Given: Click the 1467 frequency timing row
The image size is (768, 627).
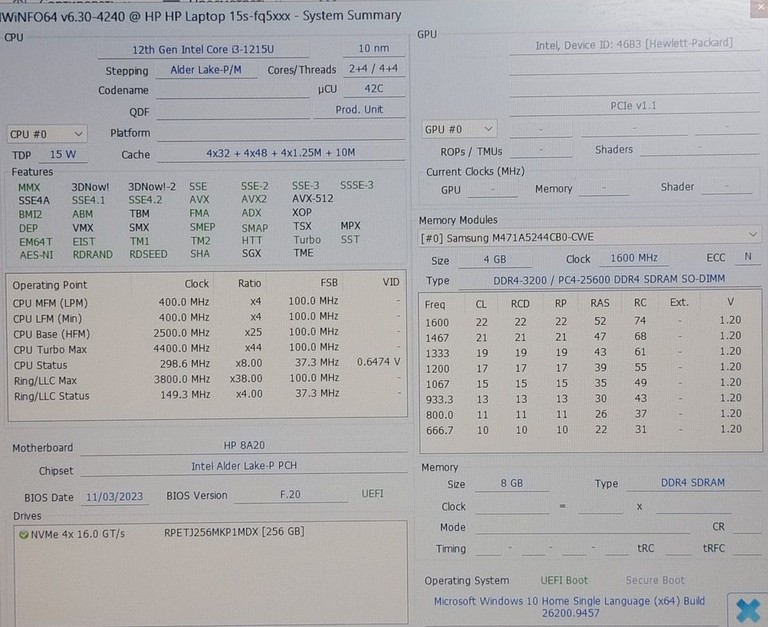Looking at the screenshot, I should [x=590, y=337].
